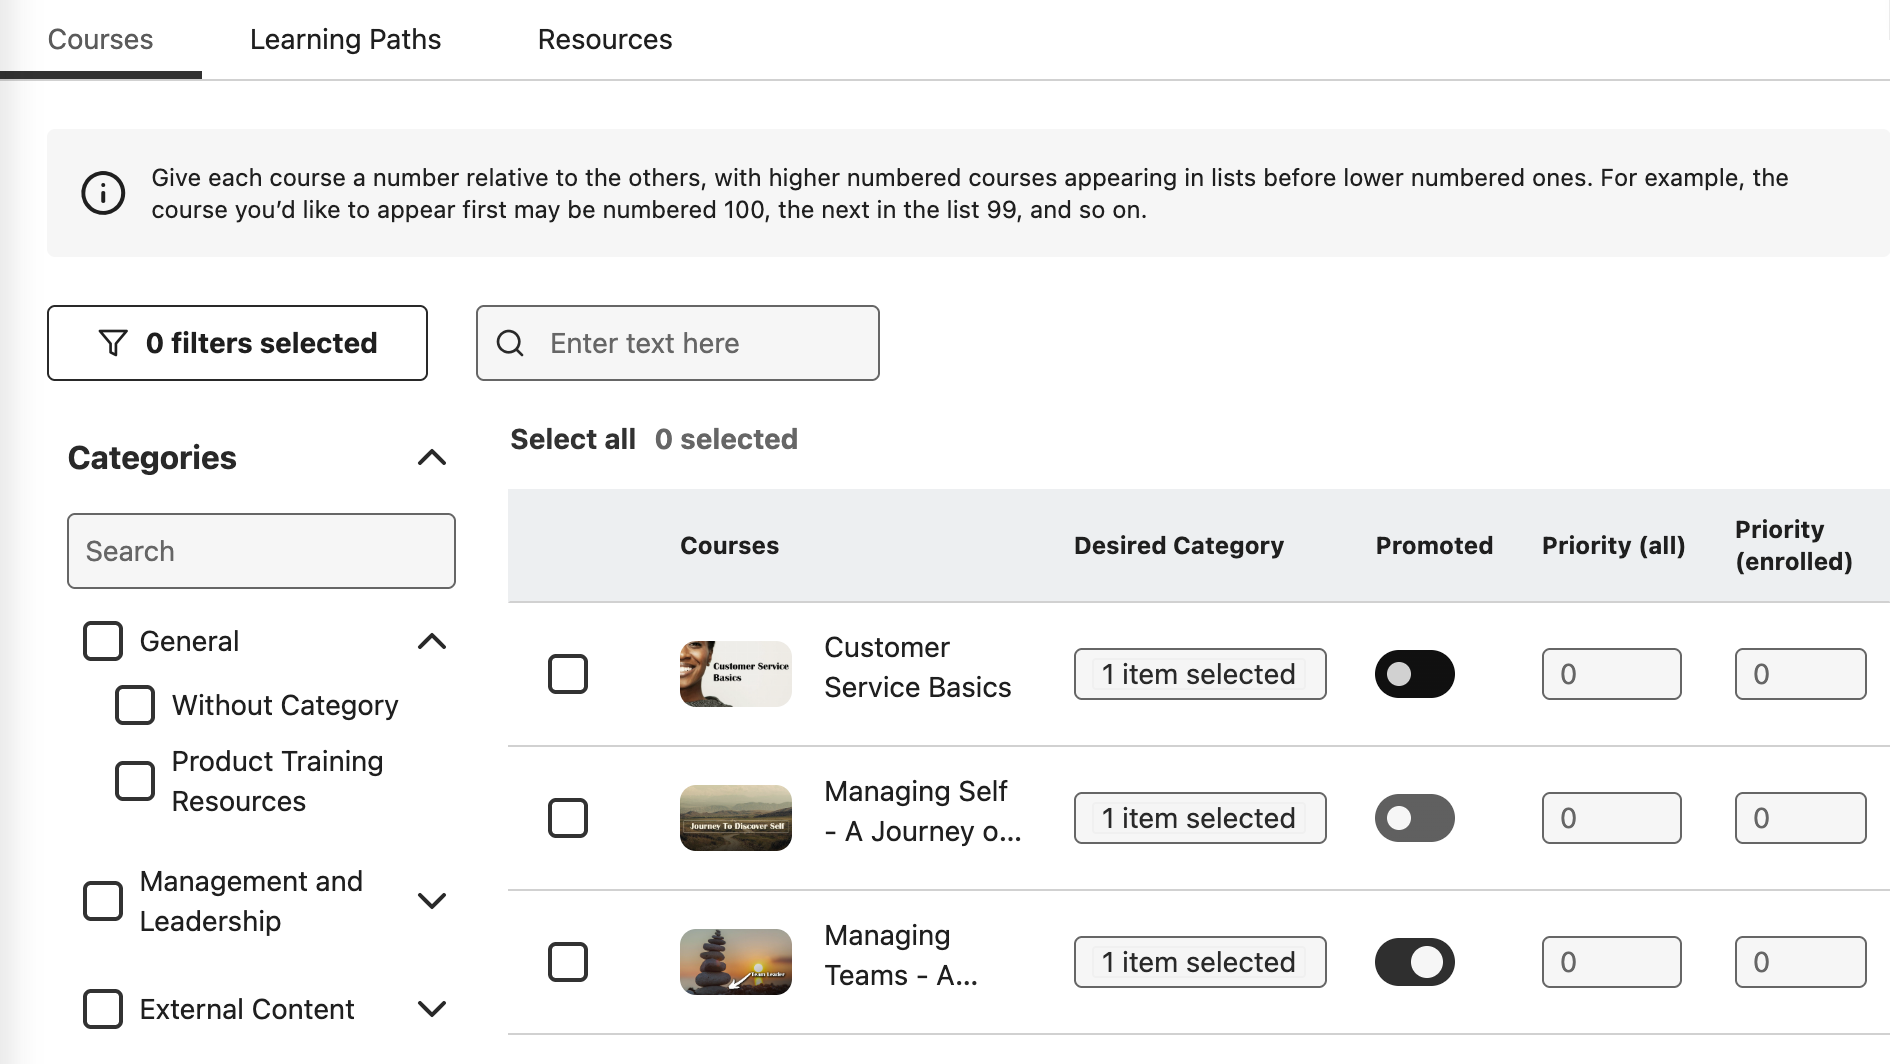Toggle Promoted switch for Customer Service Basics
Screen dimensions: 1890x1064
(x=1414, y=674)
